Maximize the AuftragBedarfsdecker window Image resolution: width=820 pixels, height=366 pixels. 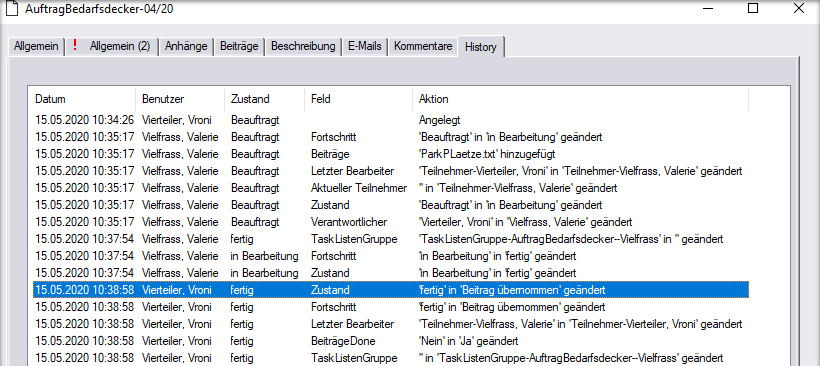[753, 8]
